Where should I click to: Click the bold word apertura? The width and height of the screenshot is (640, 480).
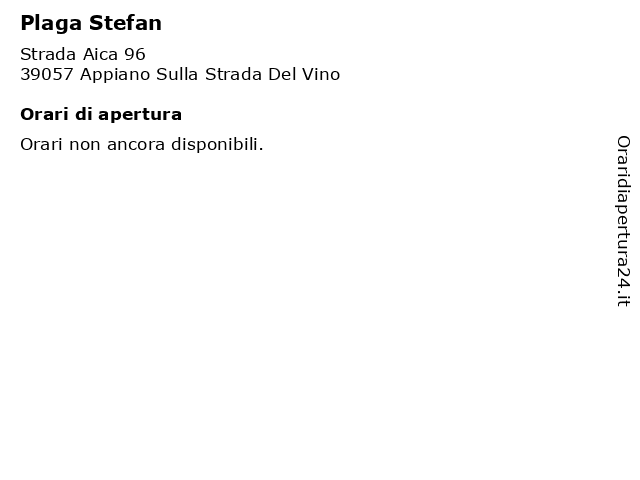[140, 116]
